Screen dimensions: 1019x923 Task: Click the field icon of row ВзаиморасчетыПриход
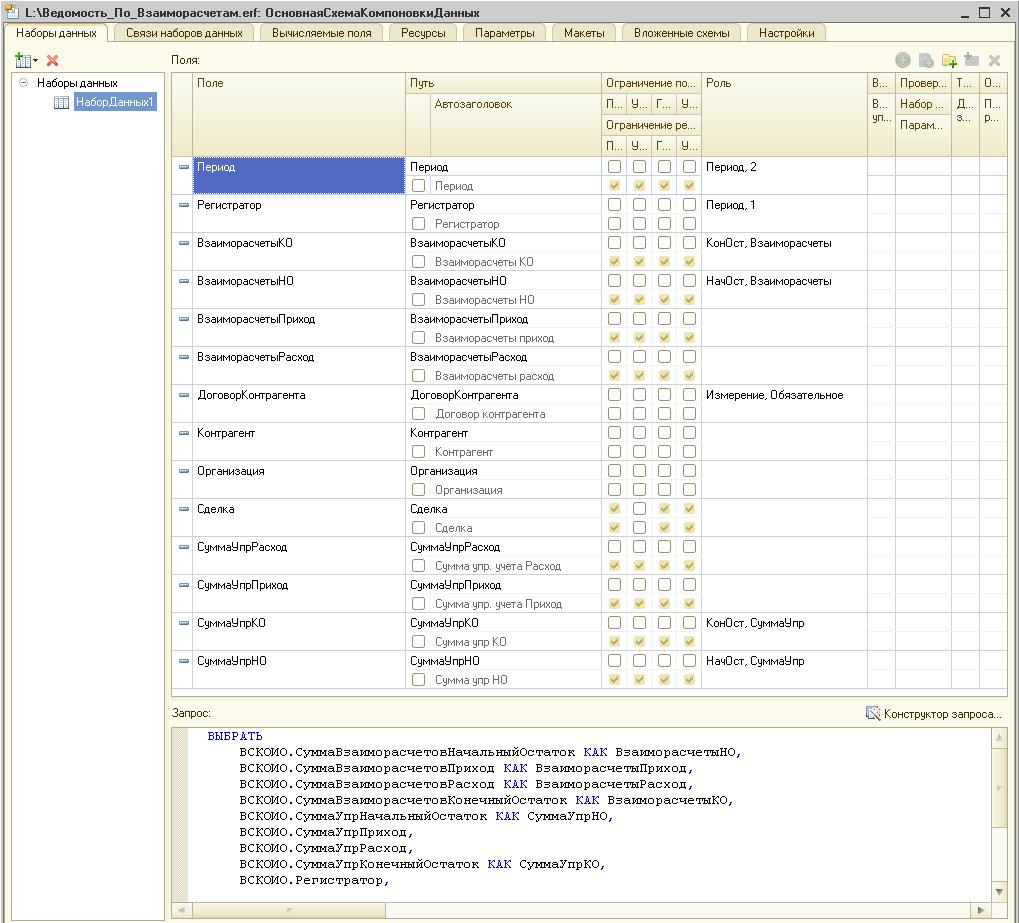coord(184,319)
